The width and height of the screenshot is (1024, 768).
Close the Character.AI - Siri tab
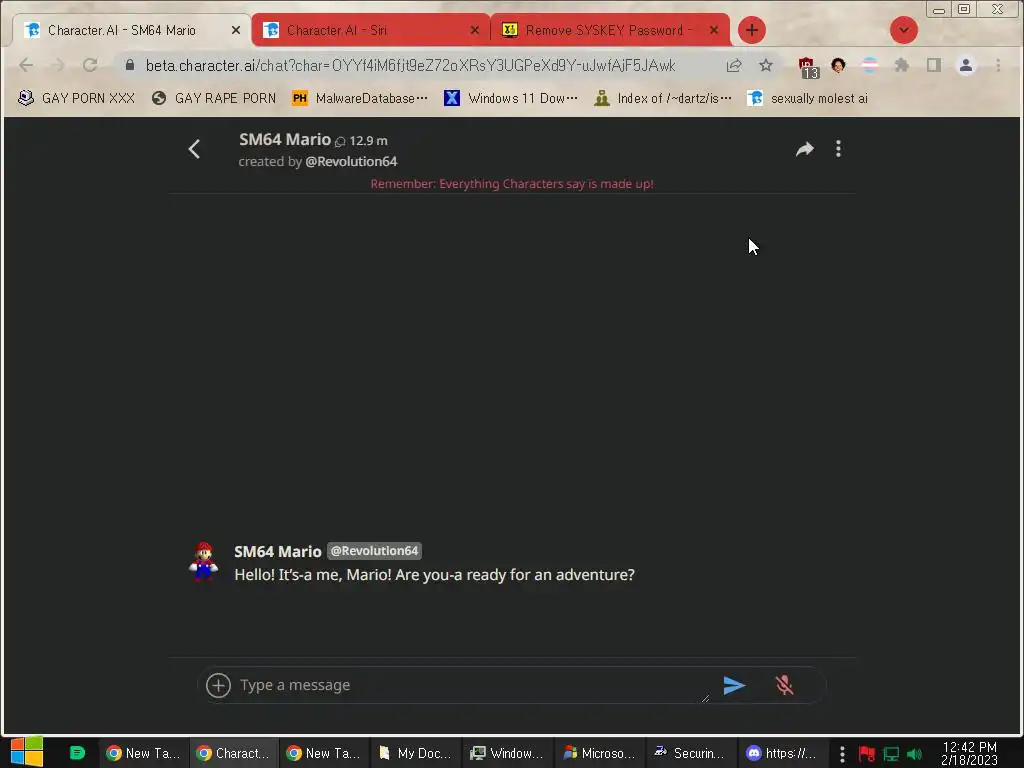(x=475, y=30)
